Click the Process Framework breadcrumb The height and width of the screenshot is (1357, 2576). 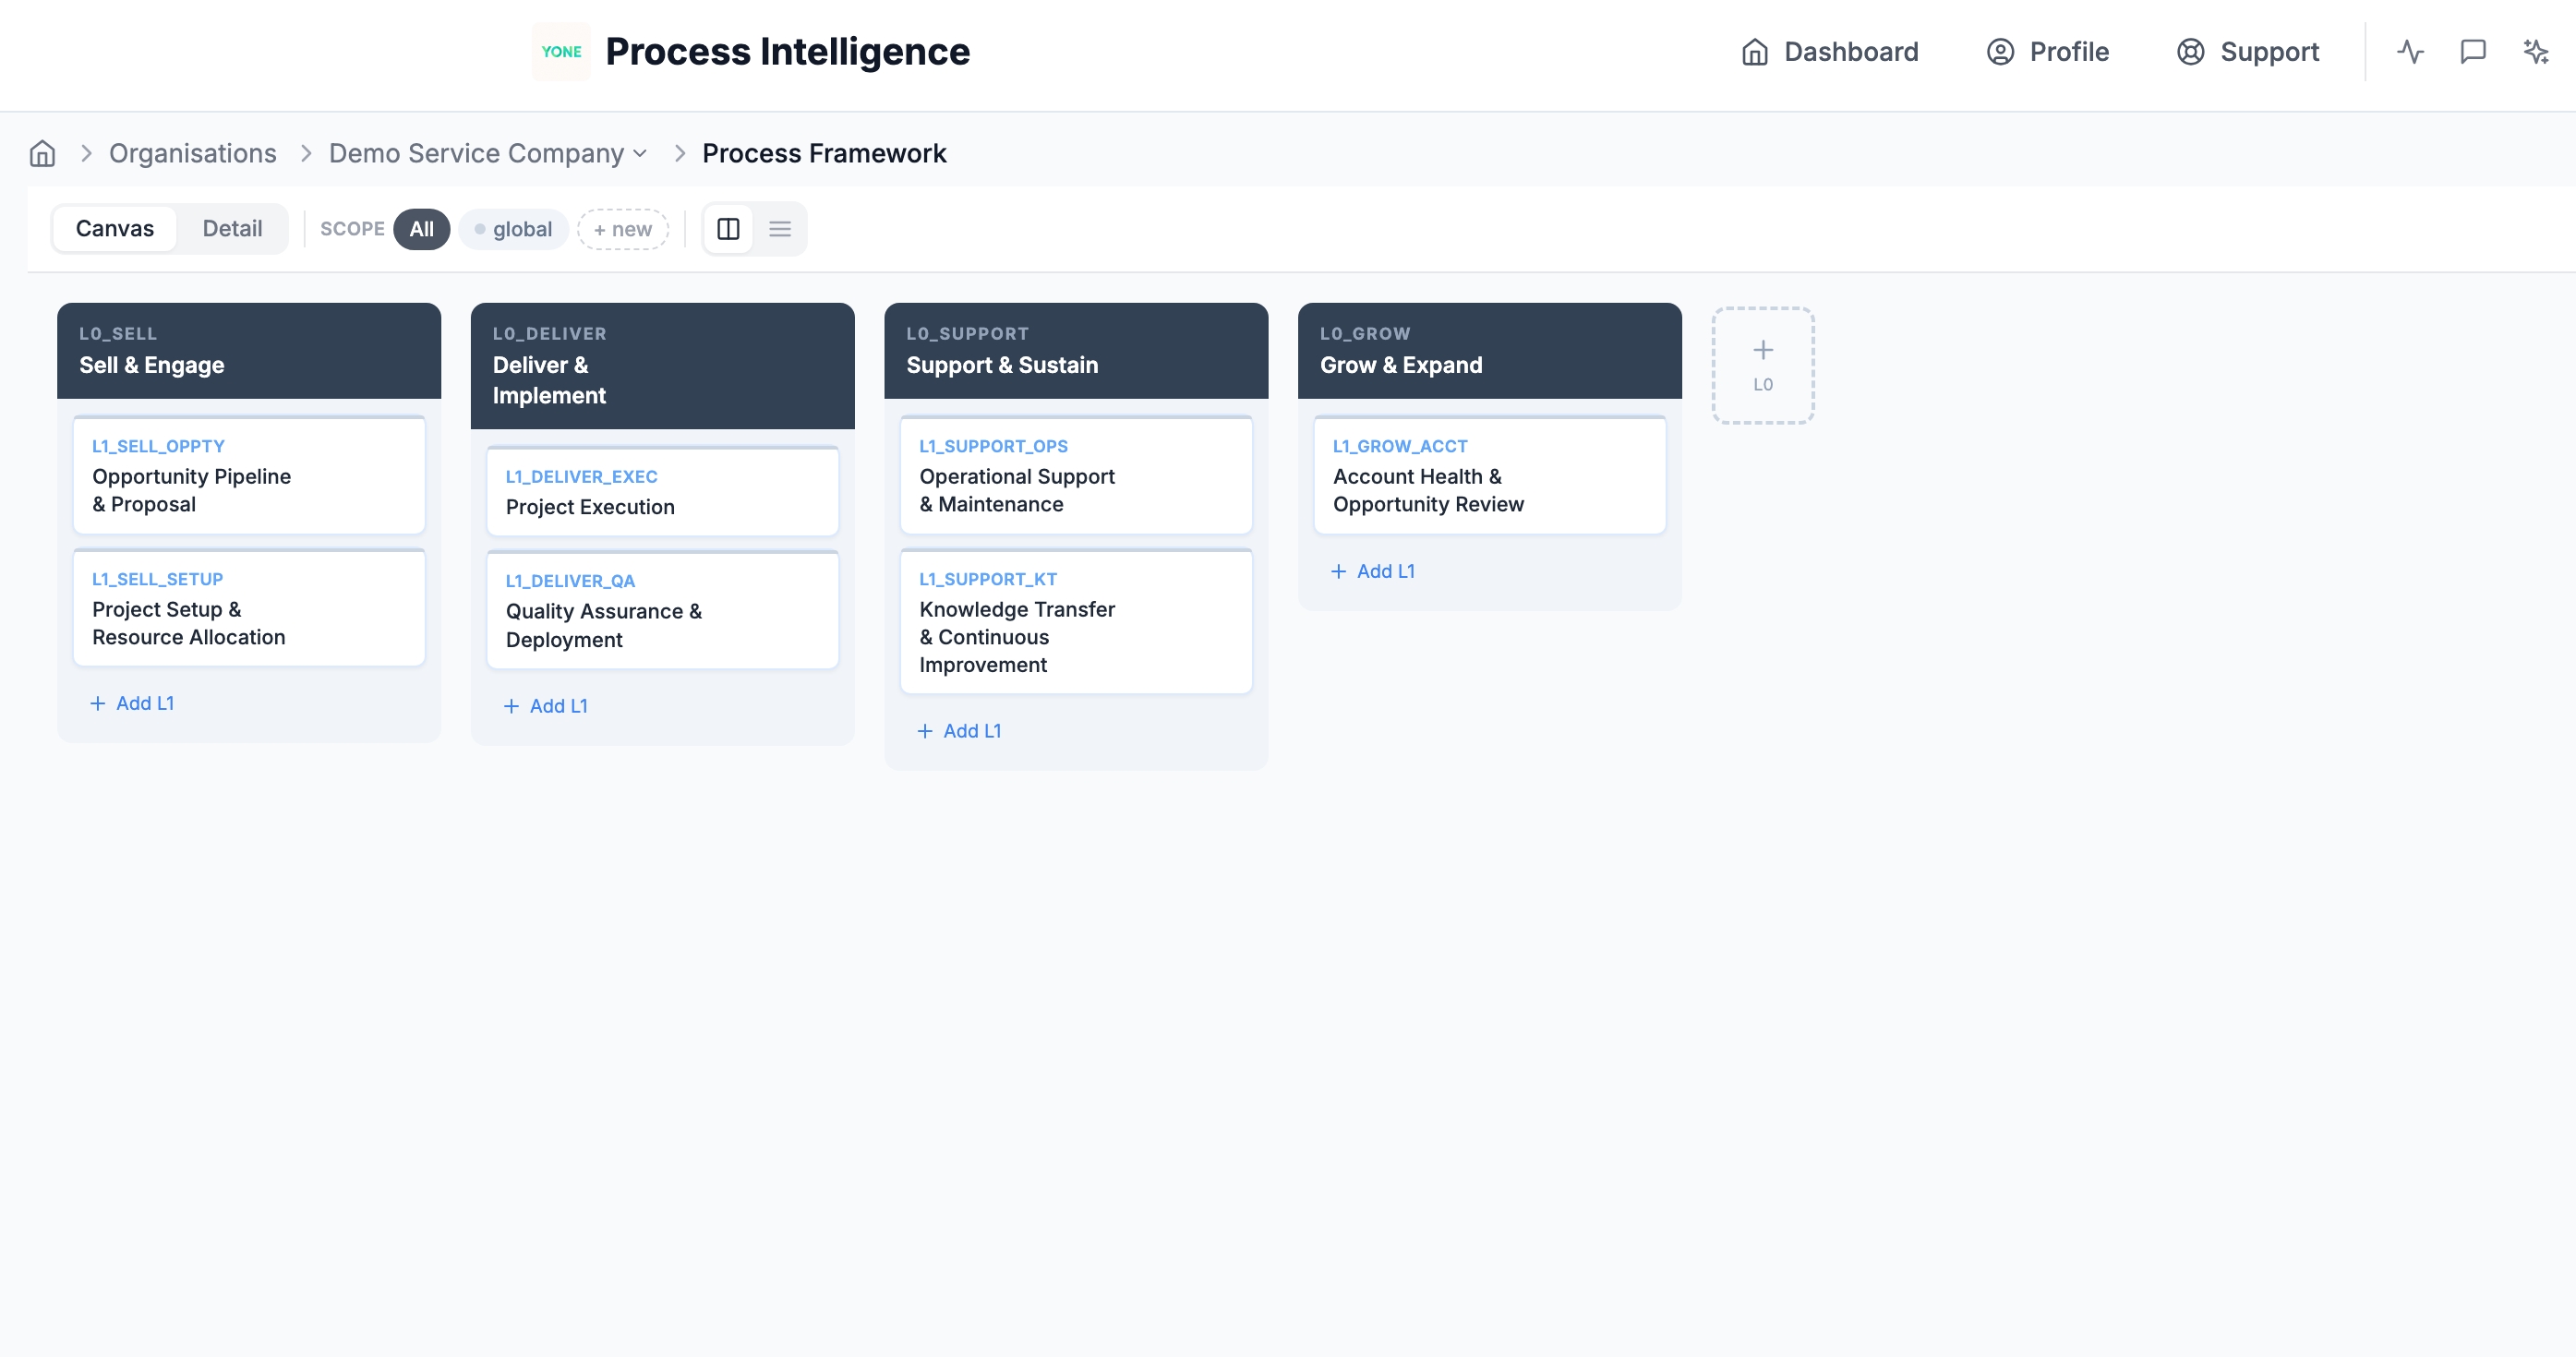click(823, 153)
